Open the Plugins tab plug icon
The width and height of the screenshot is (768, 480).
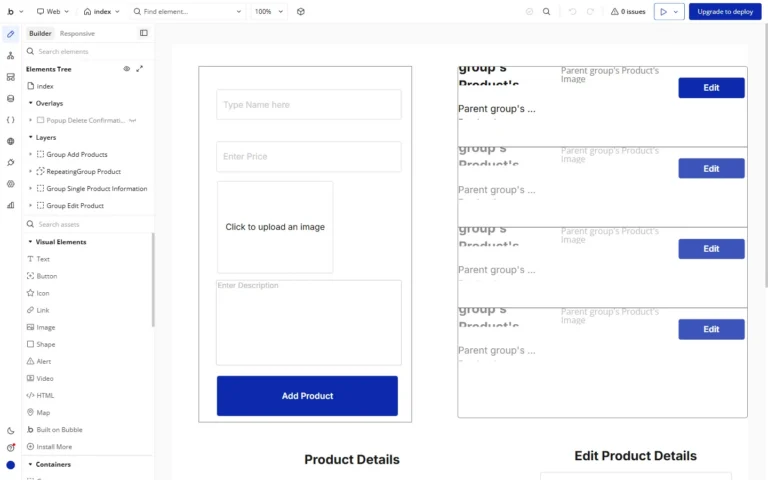pyautogui.click(x=10, y=163)
